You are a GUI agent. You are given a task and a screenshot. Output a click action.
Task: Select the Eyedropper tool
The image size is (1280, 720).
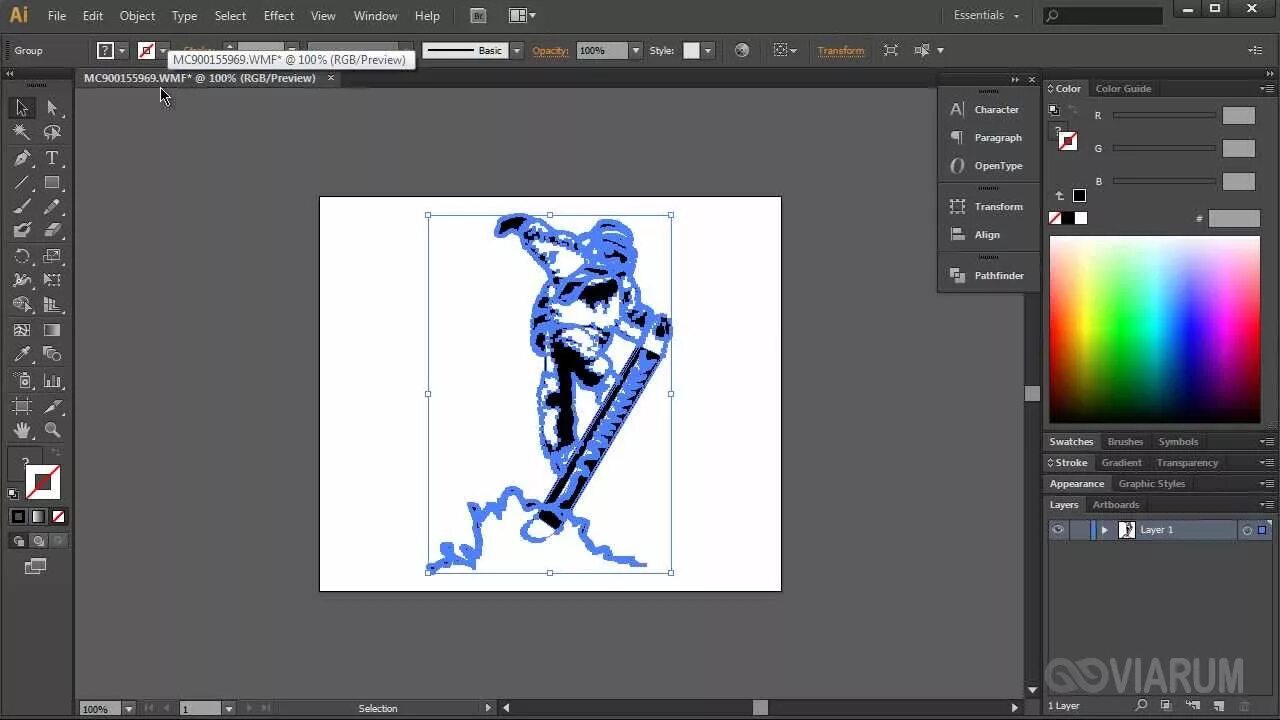coord(22,353)
